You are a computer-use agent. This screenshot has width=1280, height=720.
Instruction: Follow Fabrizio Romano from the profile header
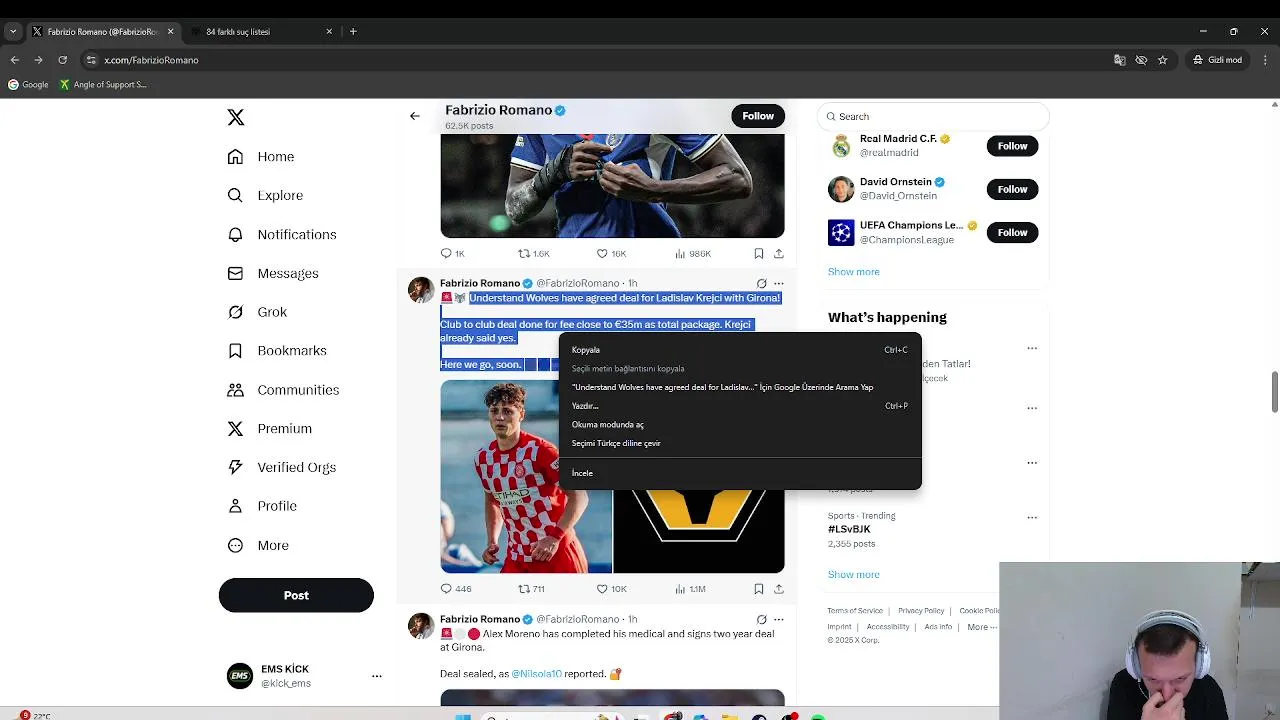758,116
